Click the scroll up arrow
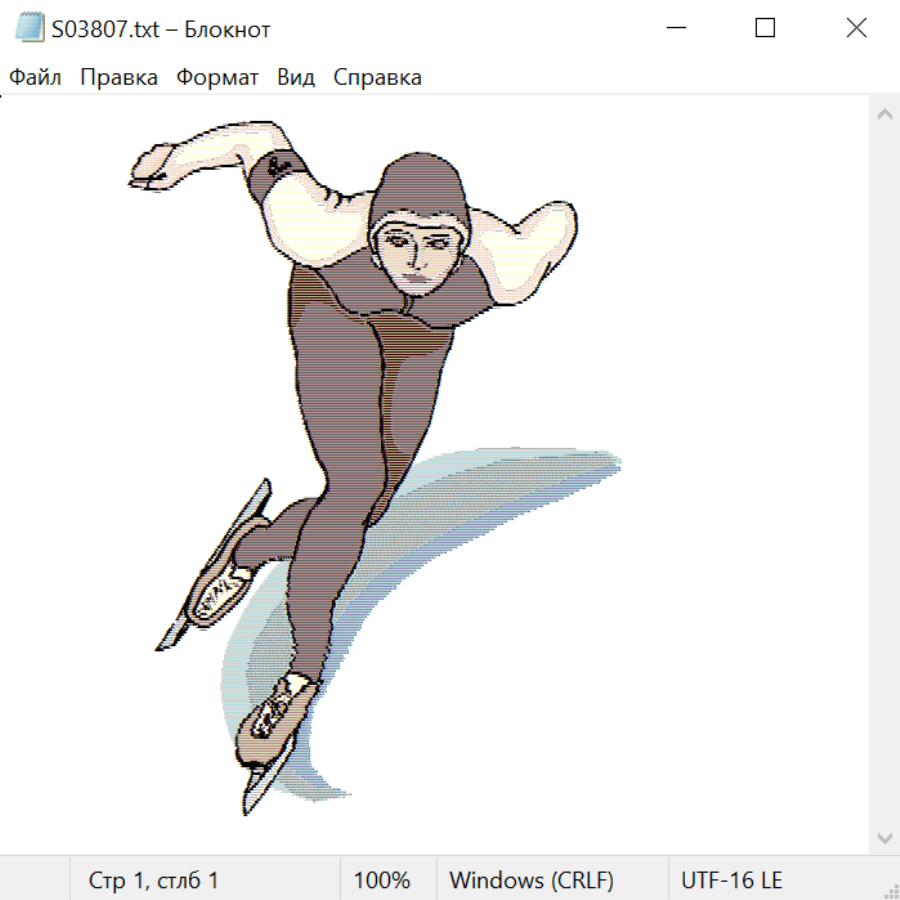This screenshot has width=900, height=900. pyautogui.click(x=884, y=114)
